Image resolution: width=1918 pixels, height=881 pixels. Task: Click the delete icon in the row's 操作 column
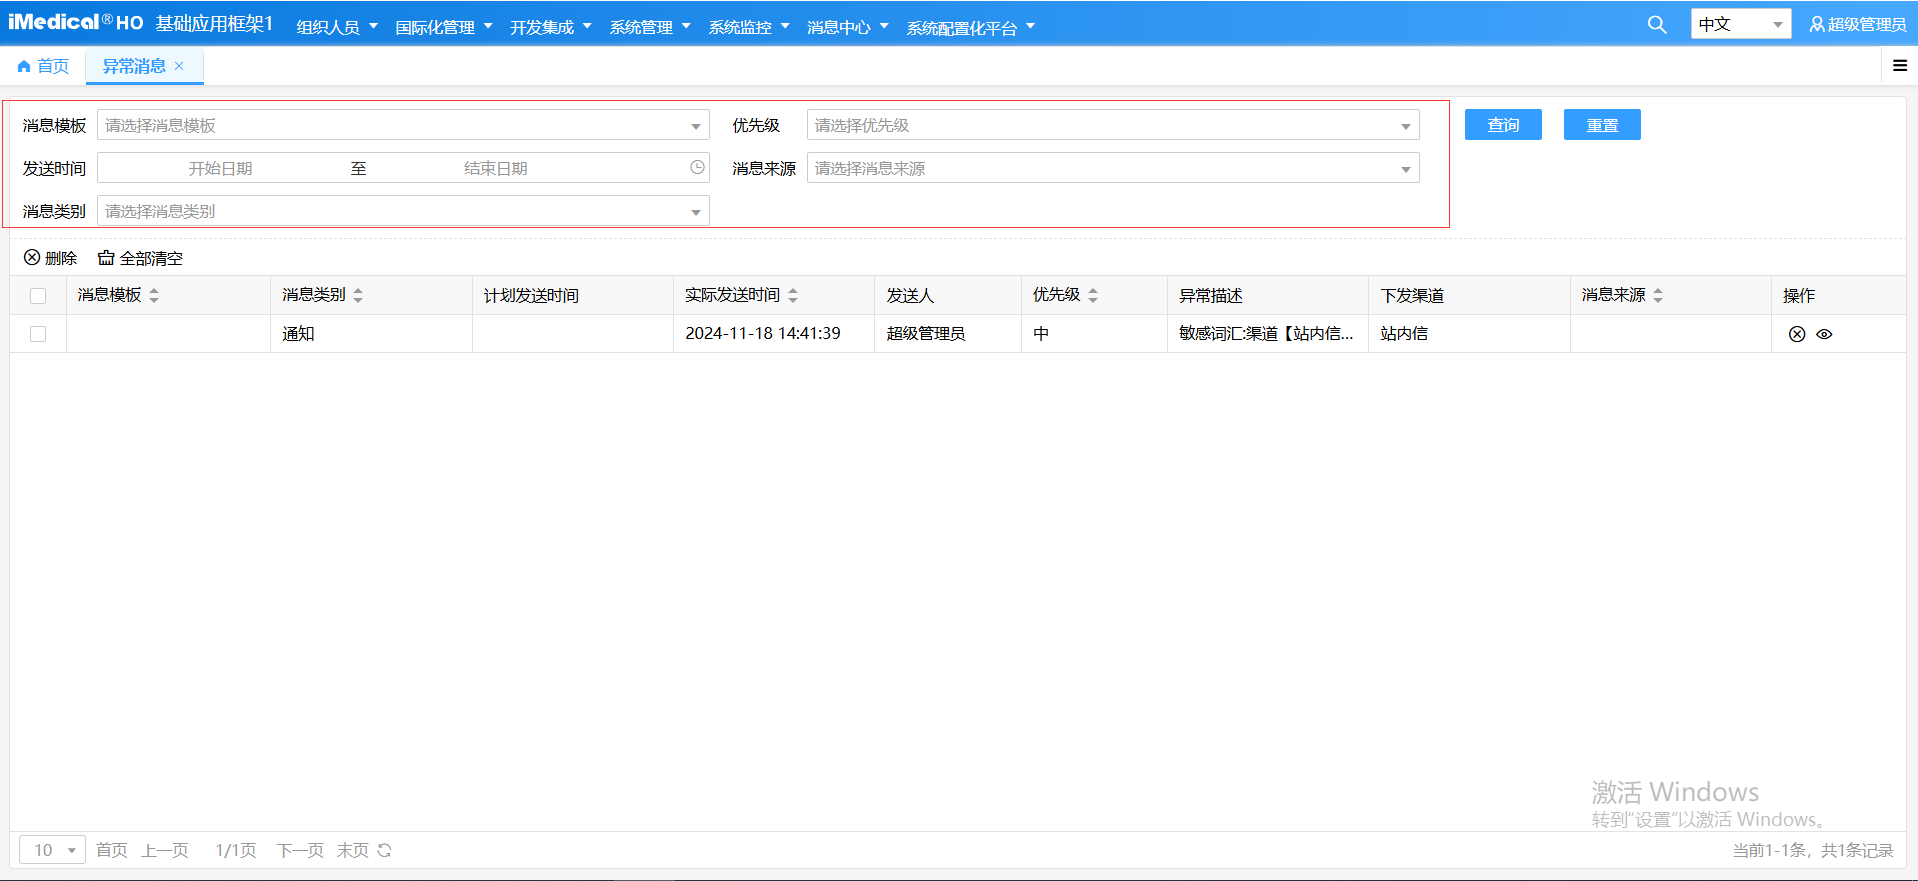1796,334
